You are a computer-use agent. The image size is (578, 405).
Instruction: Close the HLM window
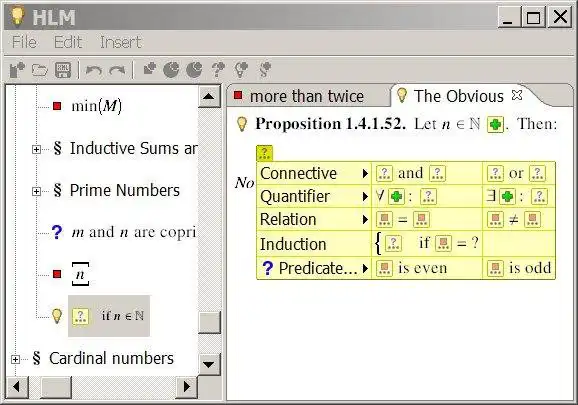[560, 17]
